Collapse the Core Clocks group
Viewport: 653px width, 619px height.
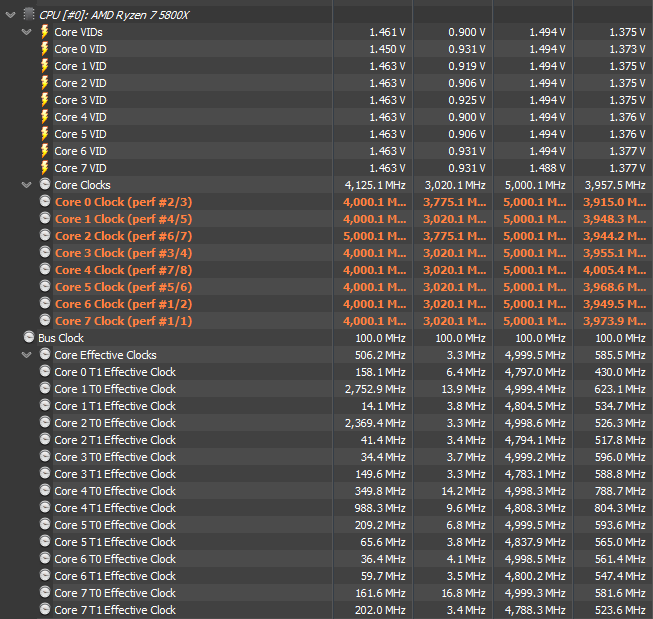(x=27, y=185)
